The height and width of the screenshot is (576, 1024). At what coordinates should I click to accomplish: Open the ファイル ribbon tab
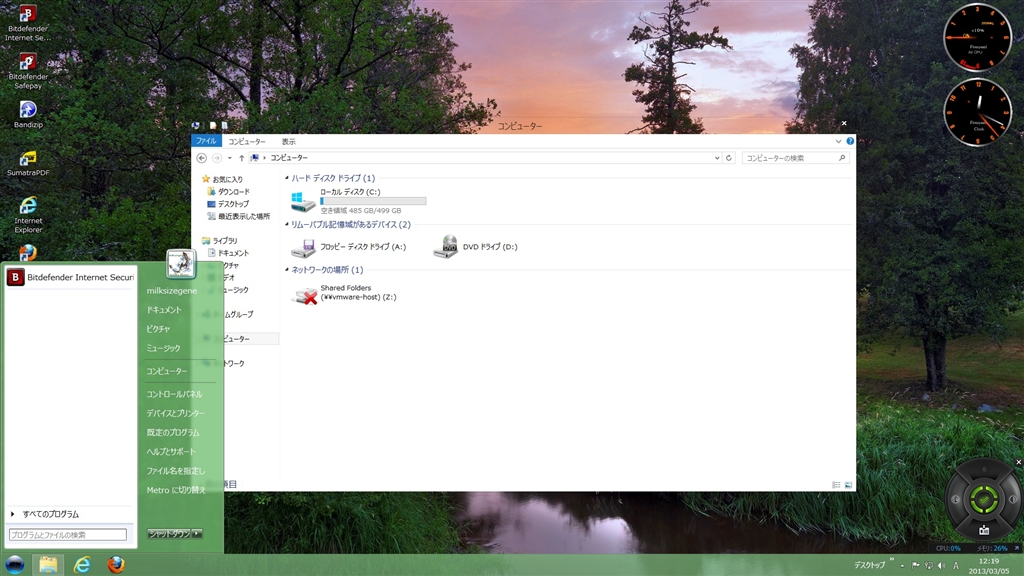pyautogui.click(x=206, y=141)
